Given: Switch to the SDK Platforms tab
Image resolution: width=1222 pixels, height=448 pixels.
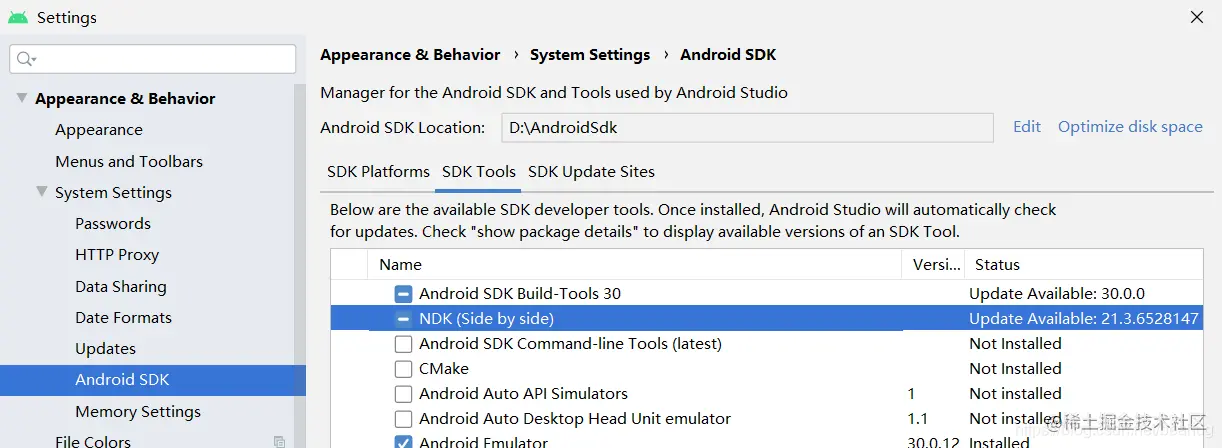Looking at the screenshot, I should point(378,172).
